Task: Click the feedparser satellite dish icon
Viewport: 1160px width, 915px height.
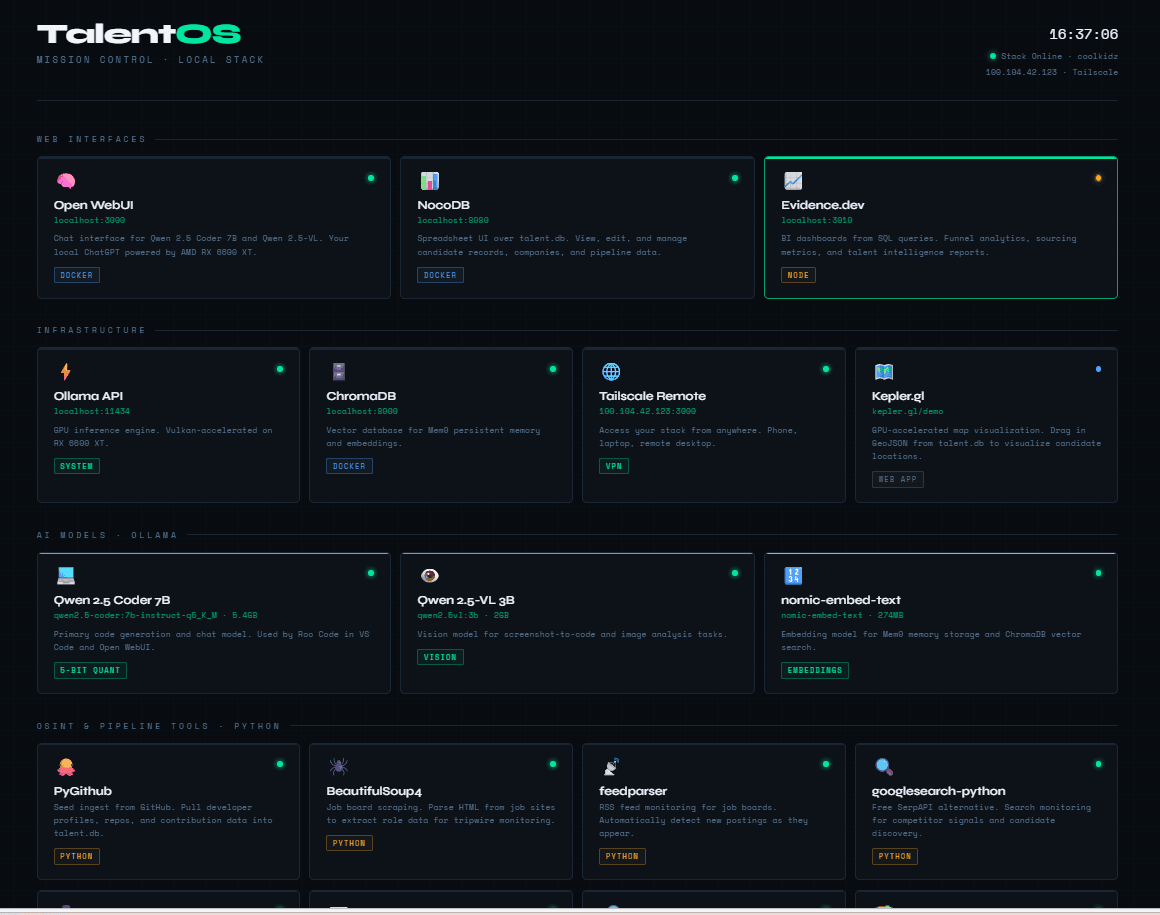Action: pyautogui.click(x=611, y=766)
